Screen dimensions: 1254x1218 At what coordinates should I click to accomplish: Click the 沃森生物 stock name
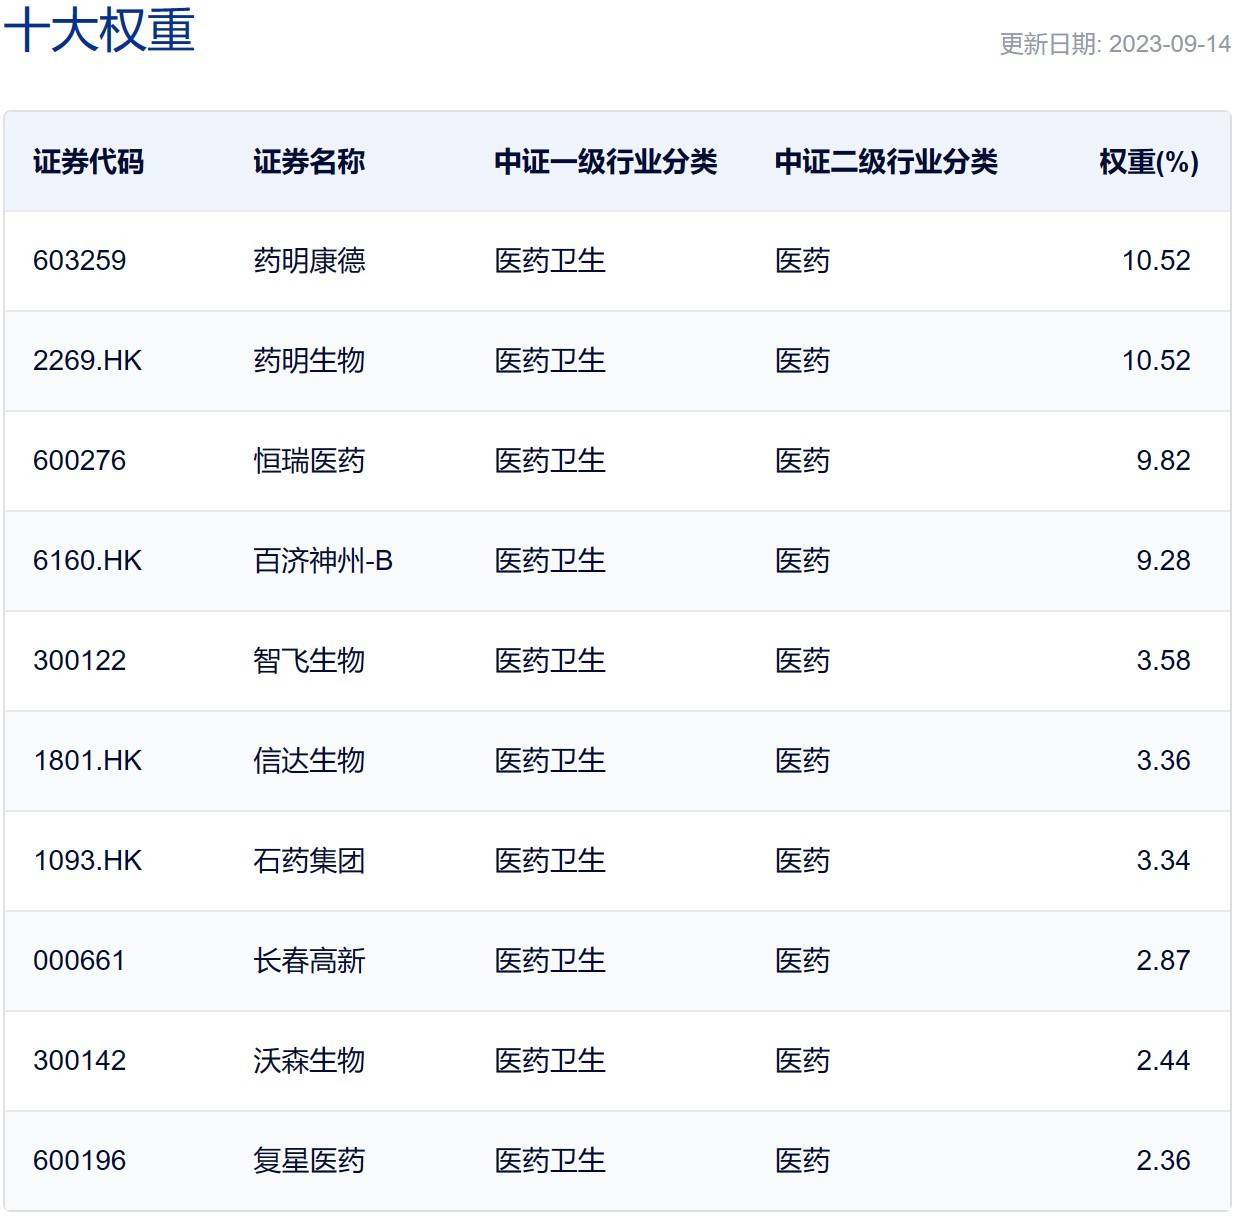309,1061
